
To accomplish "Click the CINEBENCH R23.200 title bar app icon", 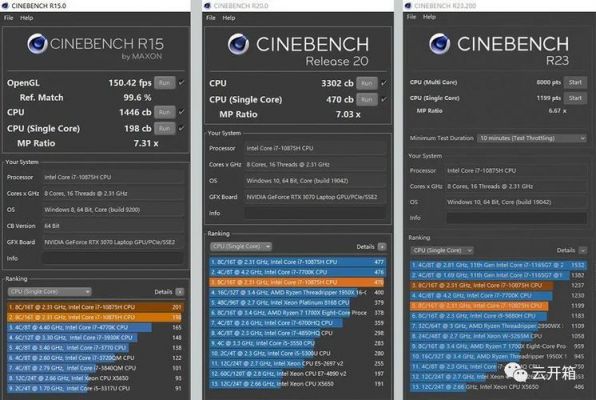I will [408, 5].
